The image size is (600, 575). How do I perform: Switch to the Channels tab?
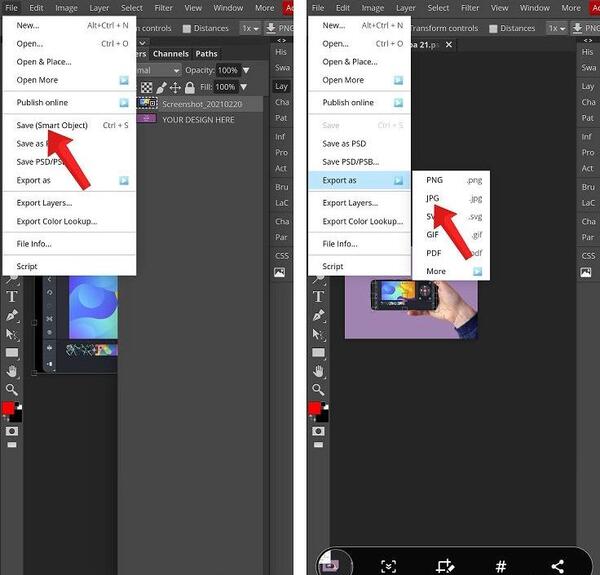coord(171,54)
